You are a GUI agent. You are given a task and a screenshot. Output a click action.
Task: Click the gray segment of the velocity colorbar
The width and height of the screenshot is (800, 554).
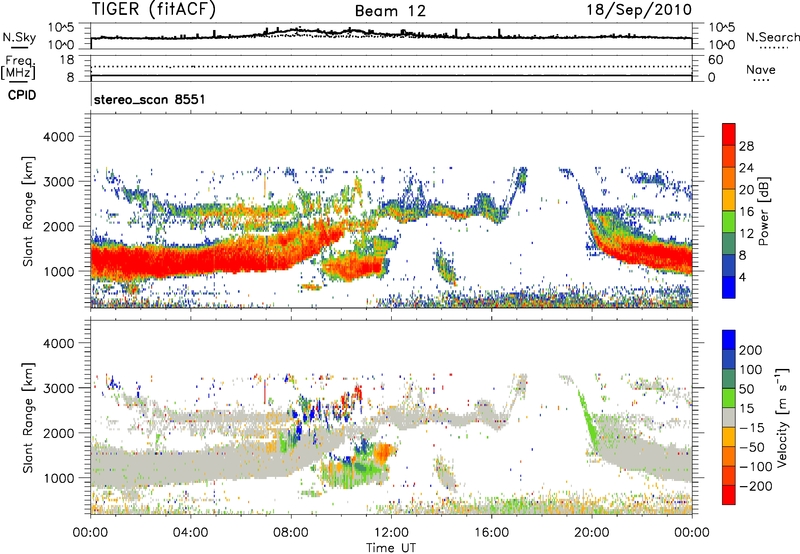pyautogui.click(x=729, y=417)
